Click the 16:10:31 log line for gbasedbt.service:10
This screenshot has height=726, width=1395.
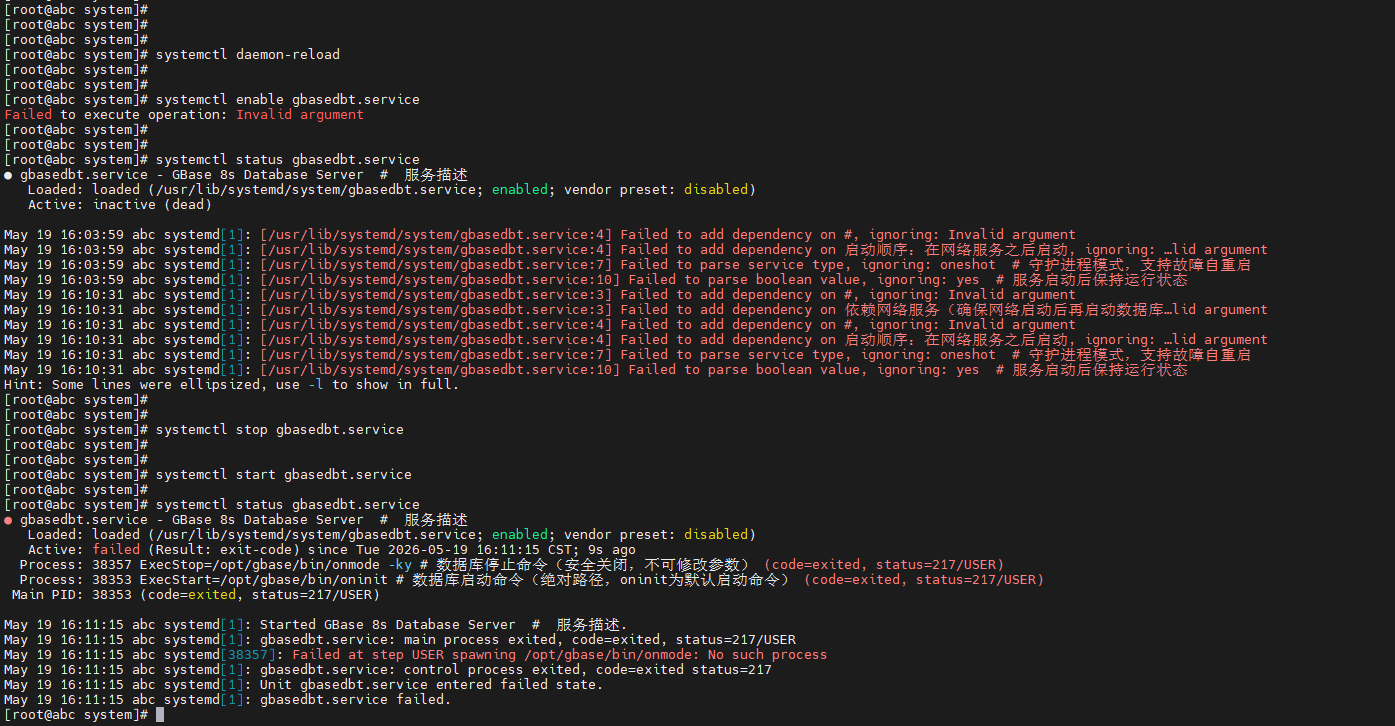coord(596,370)
